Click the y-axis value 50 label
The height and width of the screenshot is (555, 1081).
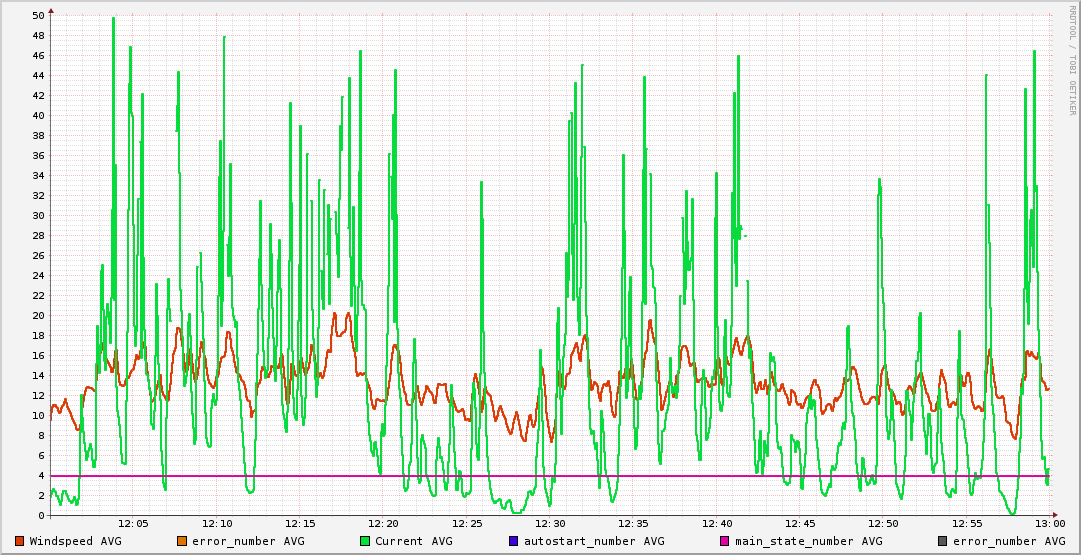coord(38,15)
